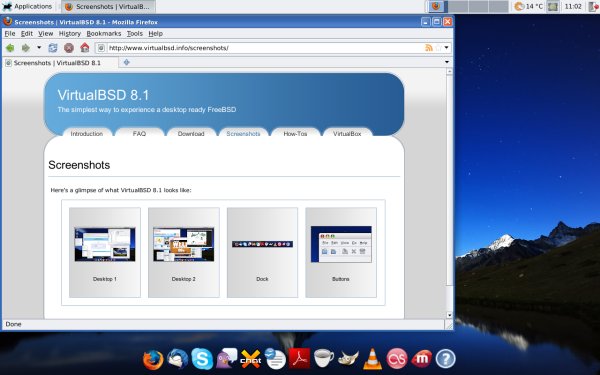Launch GIMP from the dock
Screen dimensions: 600x375
point(348,359)
